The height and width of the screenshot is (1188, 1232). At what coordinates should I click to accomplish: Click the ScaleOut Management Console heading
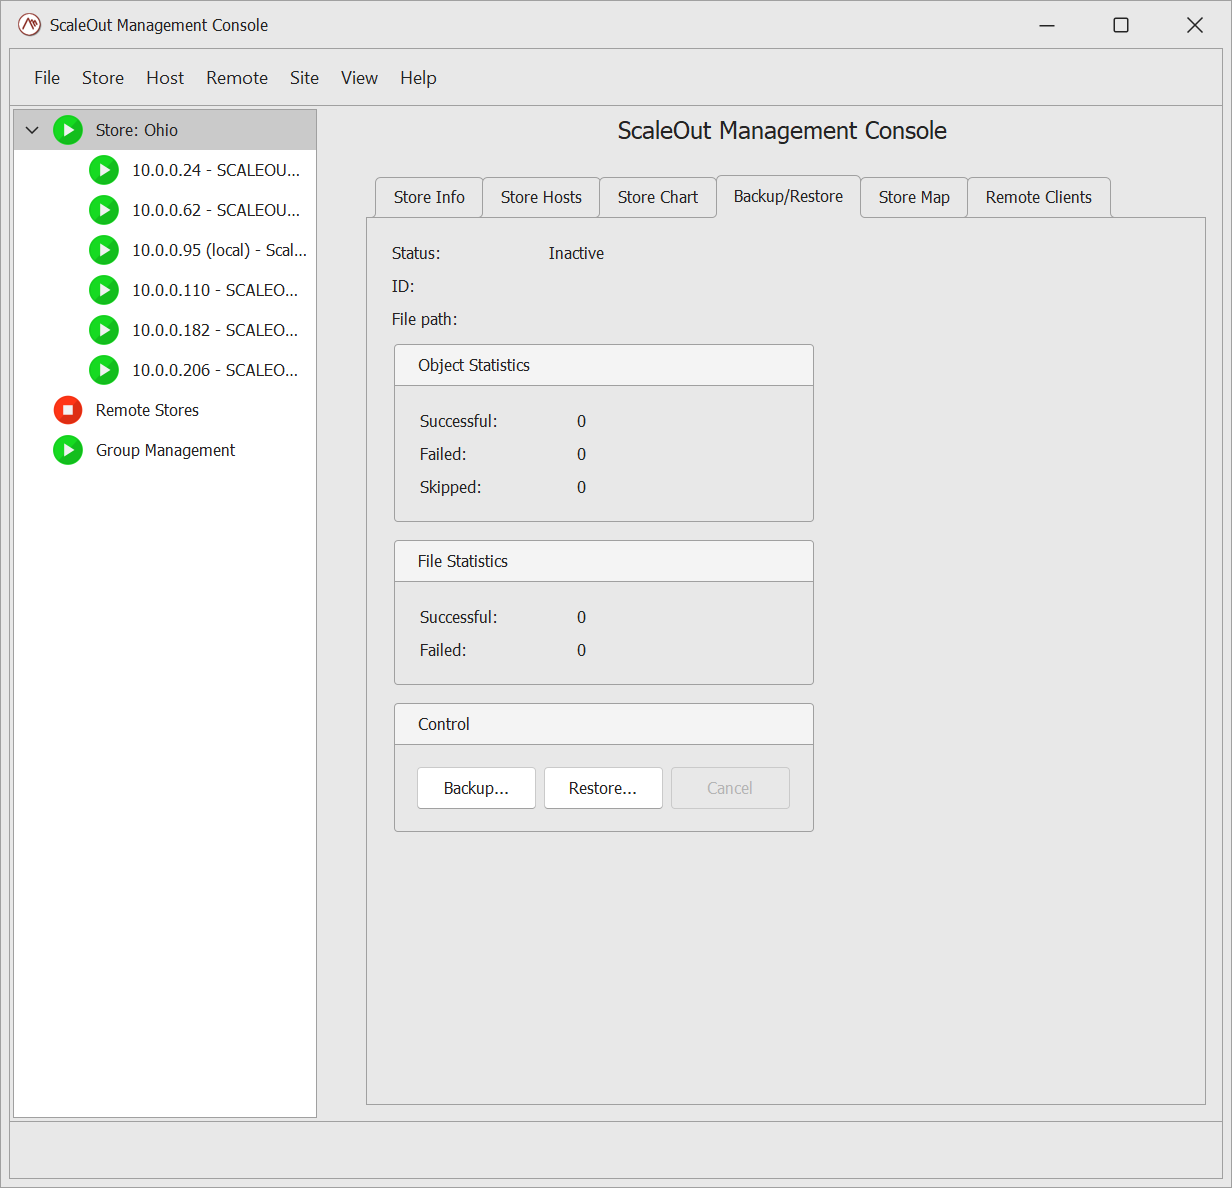pos(782,131)
